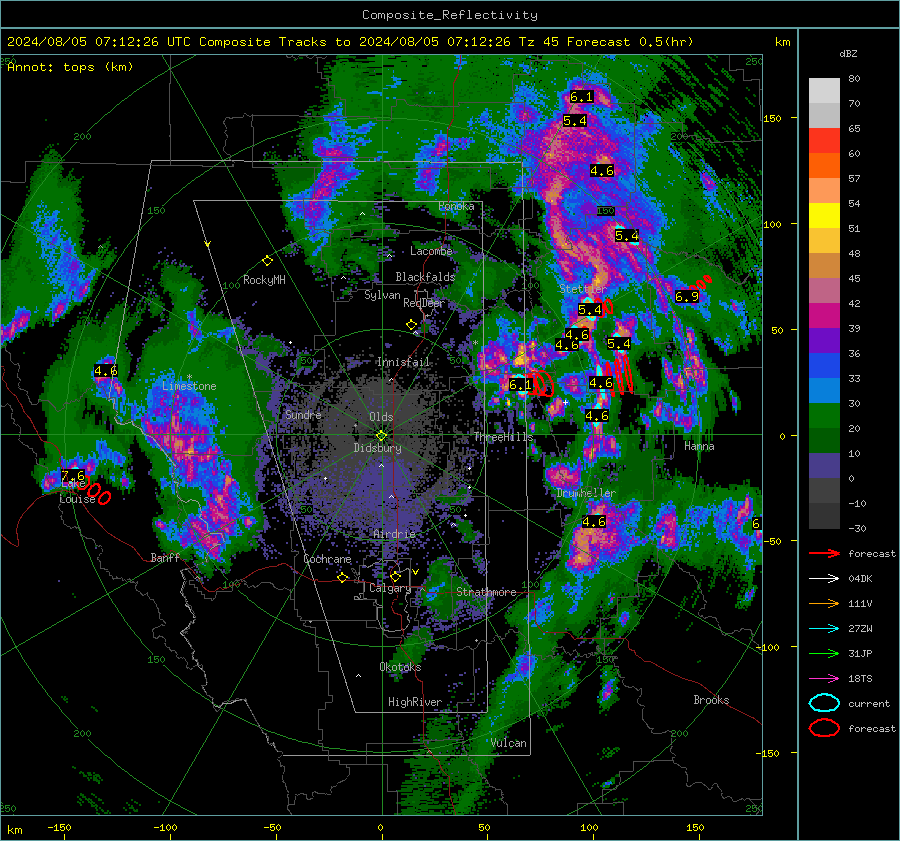
Task: Click the cyan 27ZW arrow in the legend
Action: click(824, 629)
